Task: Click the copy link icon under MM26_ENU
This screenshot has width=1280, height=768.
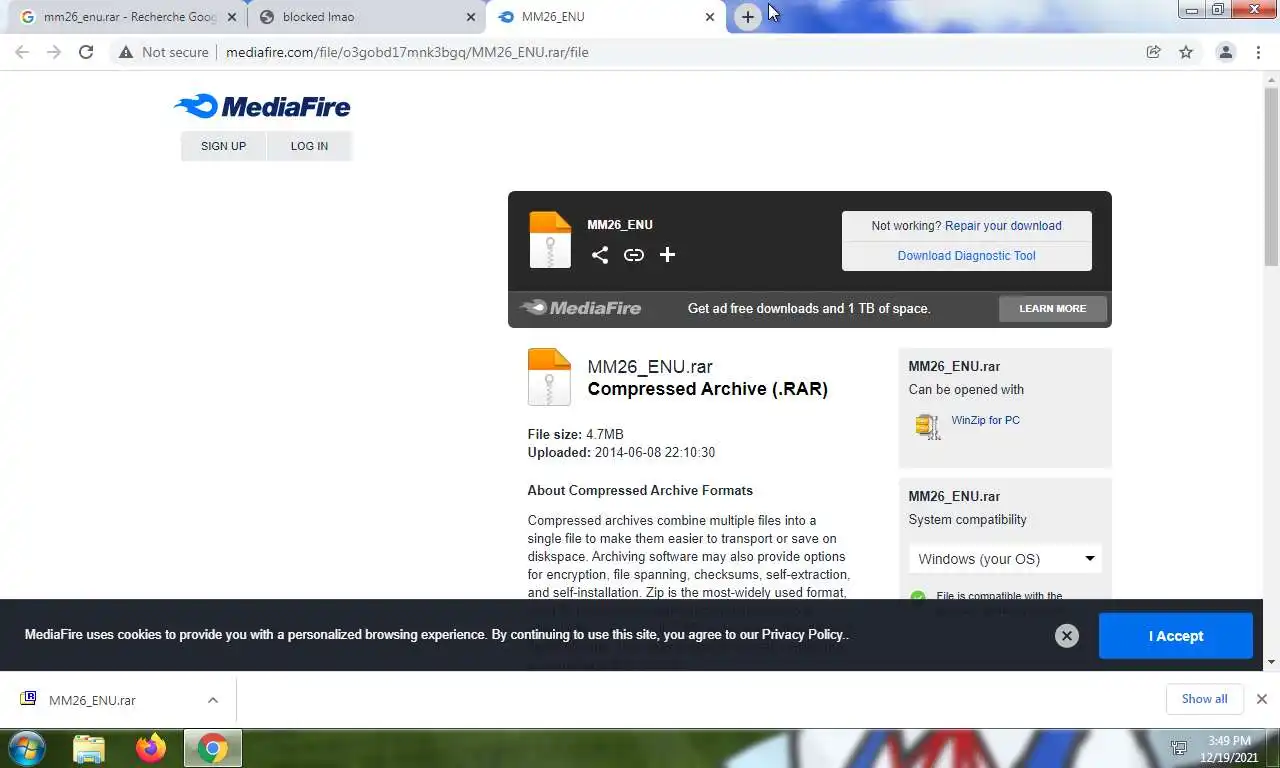Action: point(634,255)
